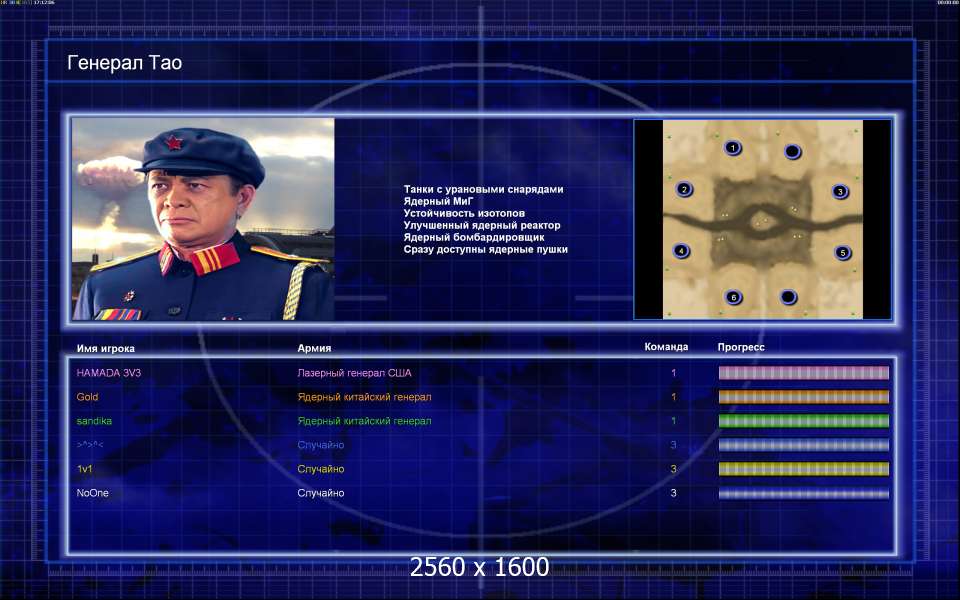
Task: Click Gold's orange progress bar
Action: click(x=803, y=397)
